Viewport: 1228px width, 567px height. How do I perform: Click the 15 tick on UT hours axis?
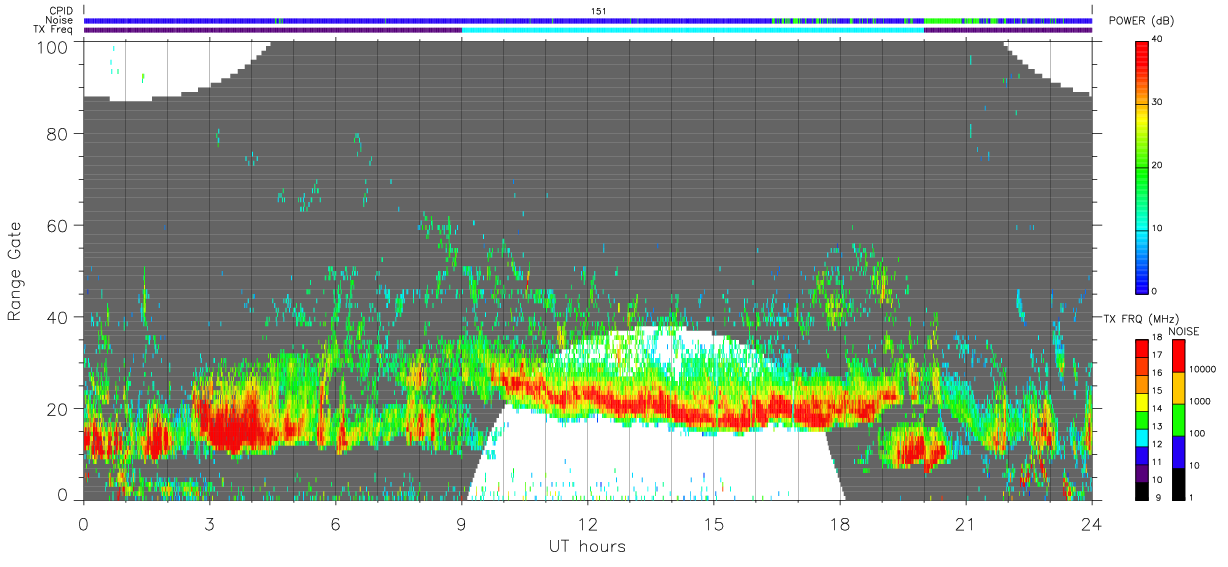pos(714,523)
